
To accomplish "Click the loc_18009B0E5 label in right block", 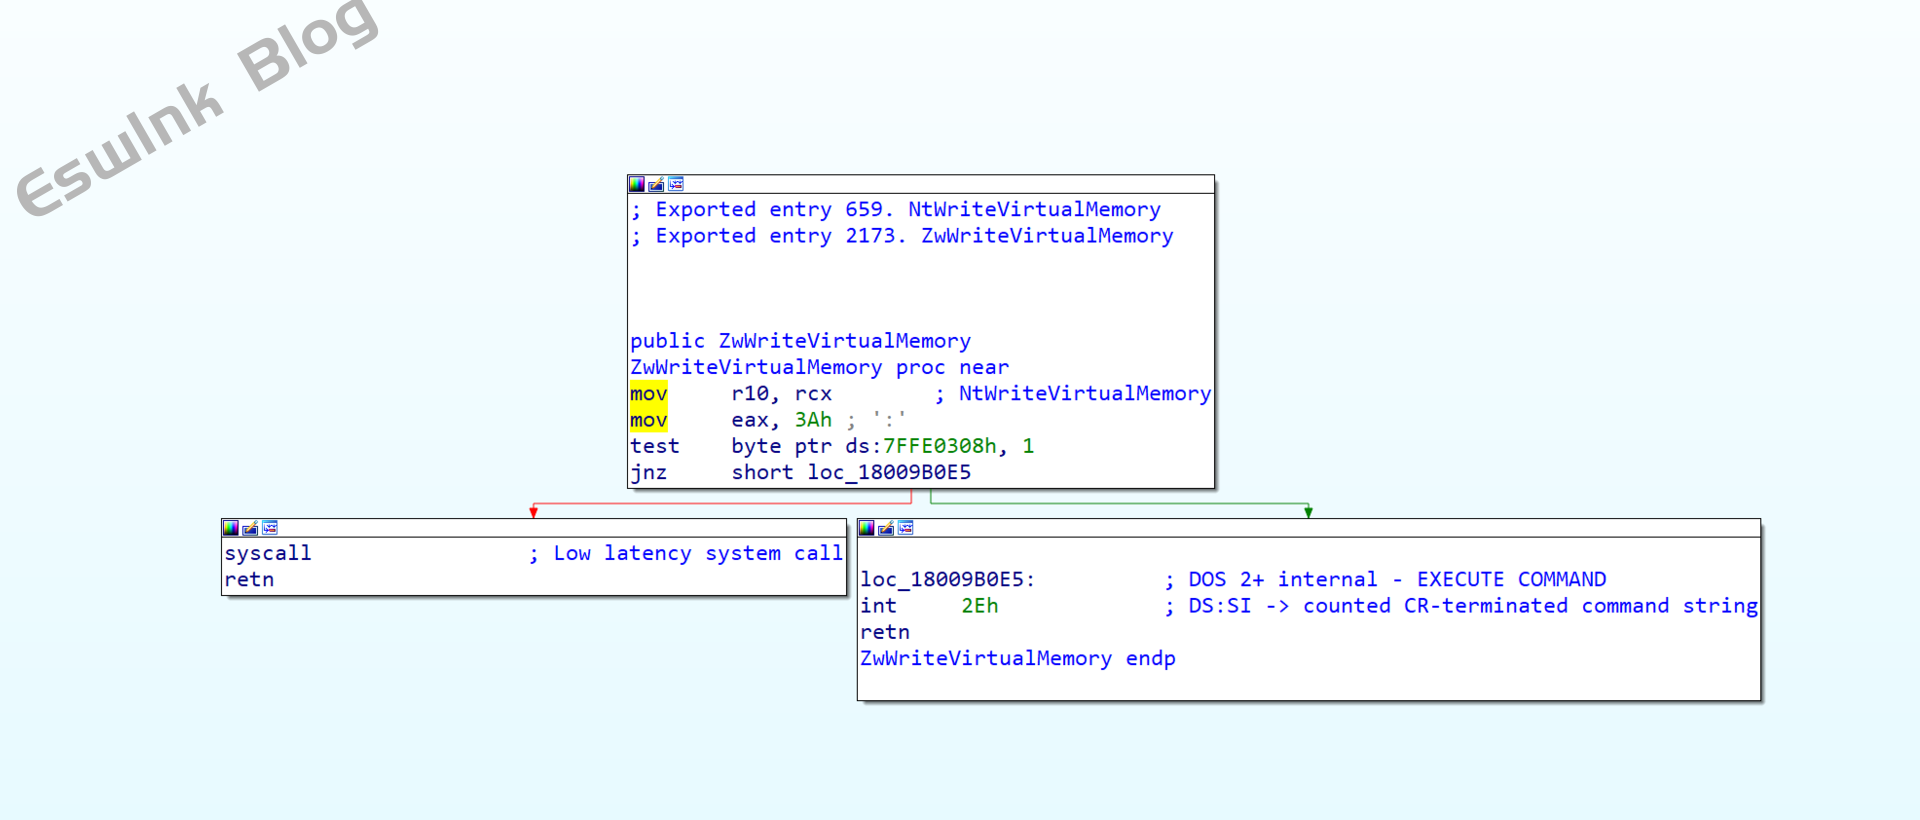I will 946,580.
